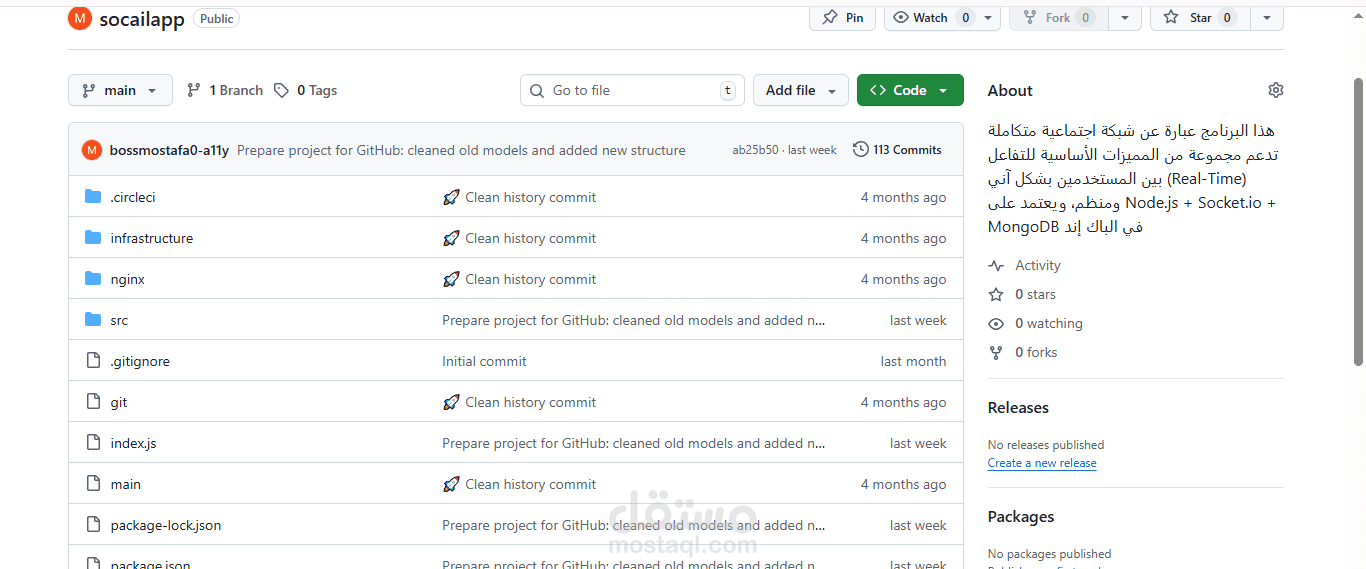
Task: View the 1 Branch link
Action: tap(225, 90)
